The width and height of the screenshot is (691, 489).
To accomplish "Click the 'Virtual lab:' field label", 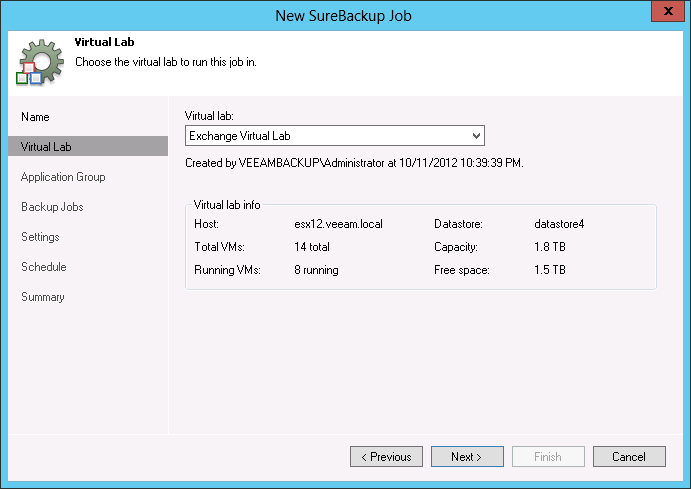I will point(209,116).
